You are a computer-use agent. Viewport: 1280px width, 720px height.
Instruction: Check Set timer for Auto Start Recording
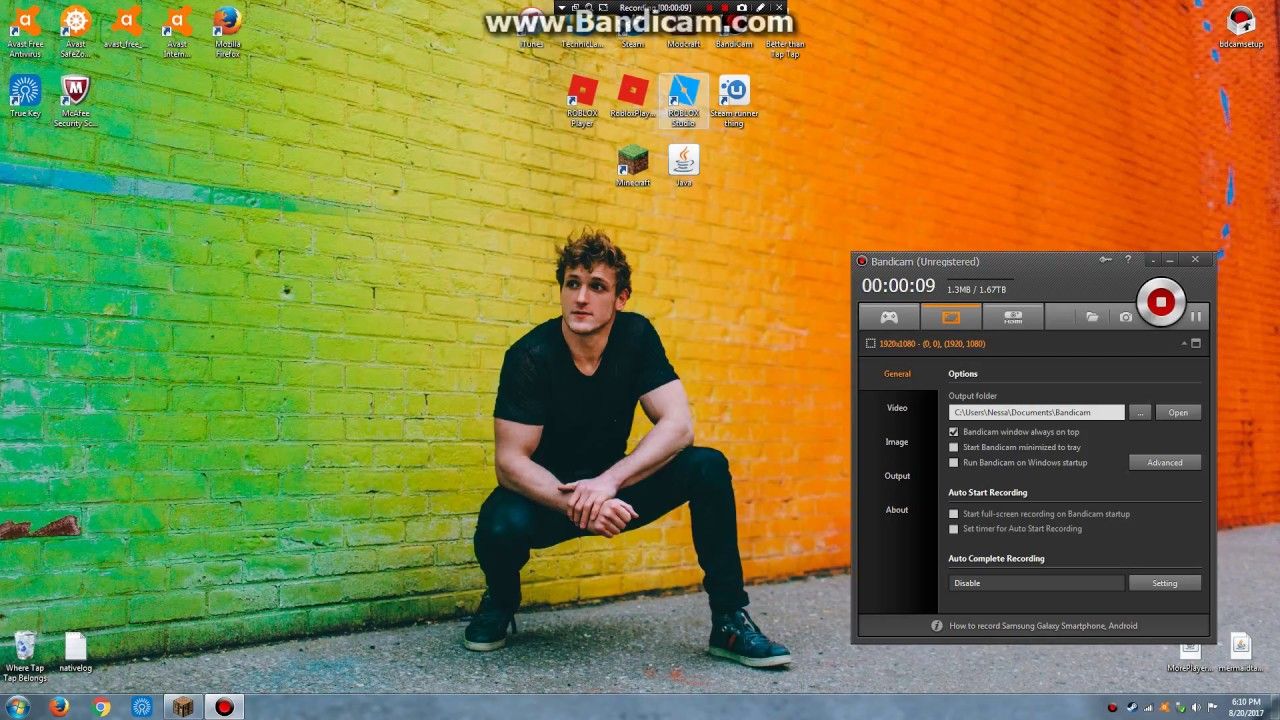click(x=954, y=528)
